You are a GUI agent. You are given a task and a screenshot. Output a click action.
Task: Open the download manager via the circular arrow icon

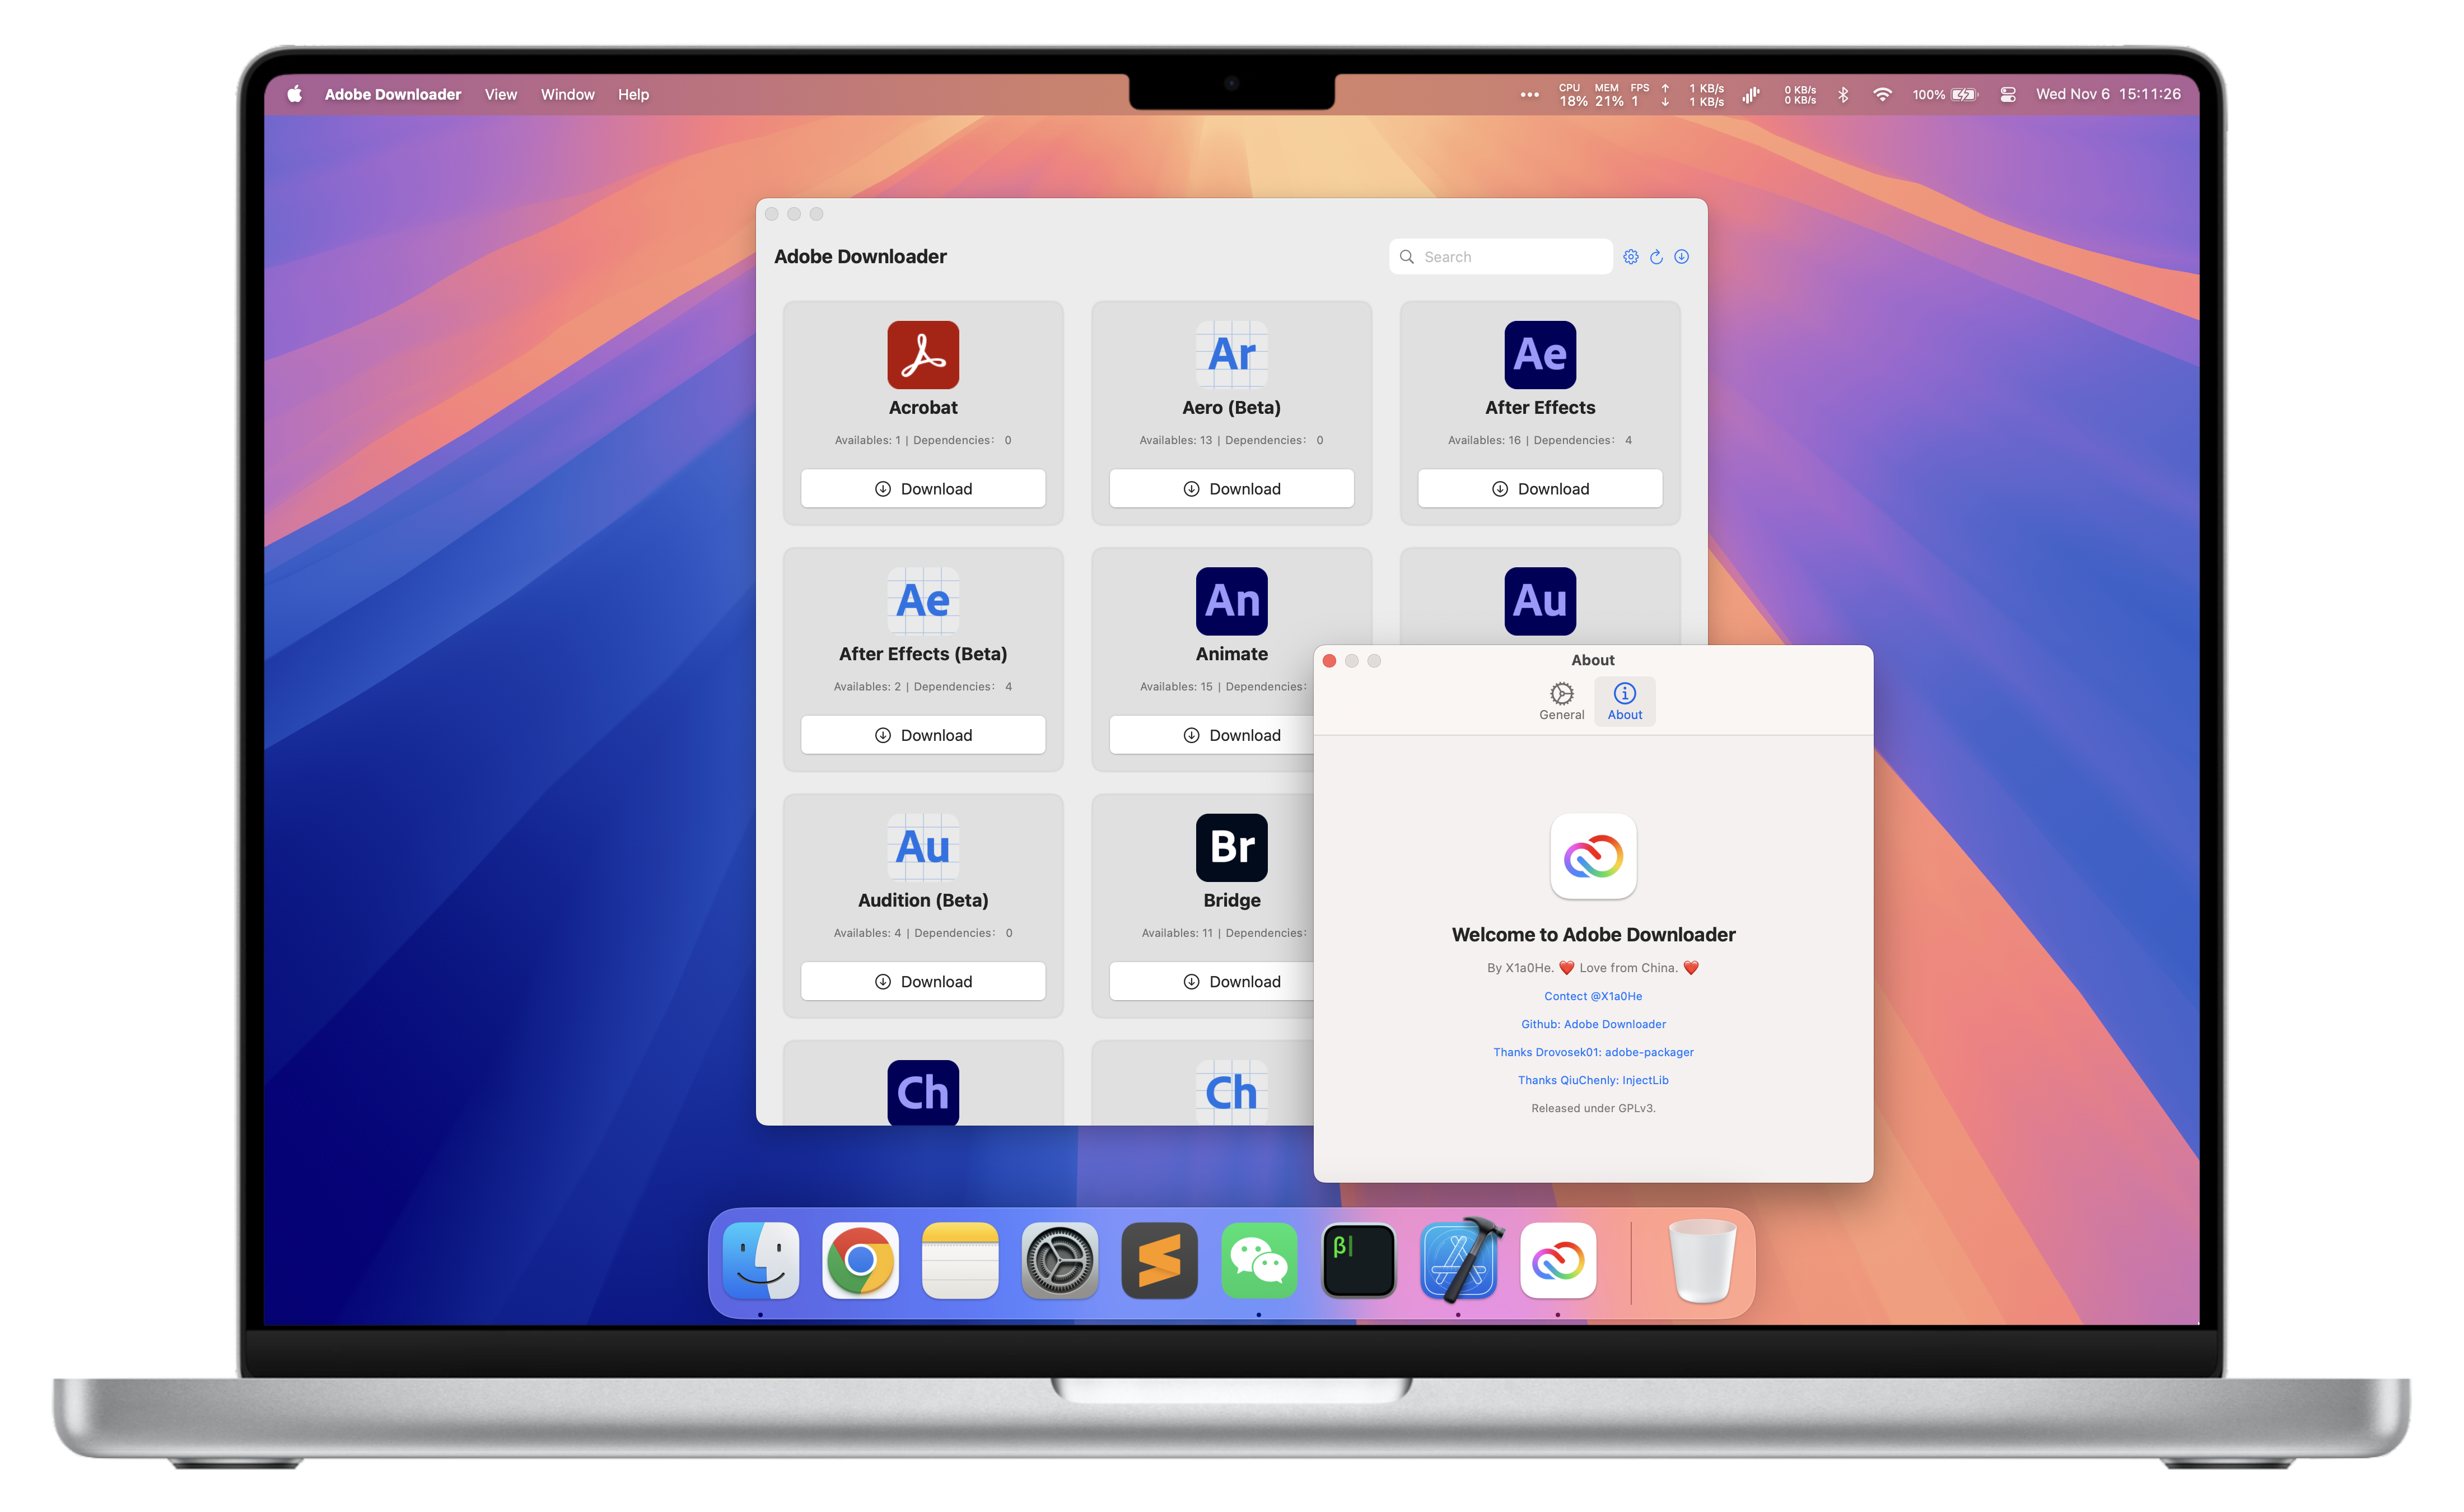1682,257
